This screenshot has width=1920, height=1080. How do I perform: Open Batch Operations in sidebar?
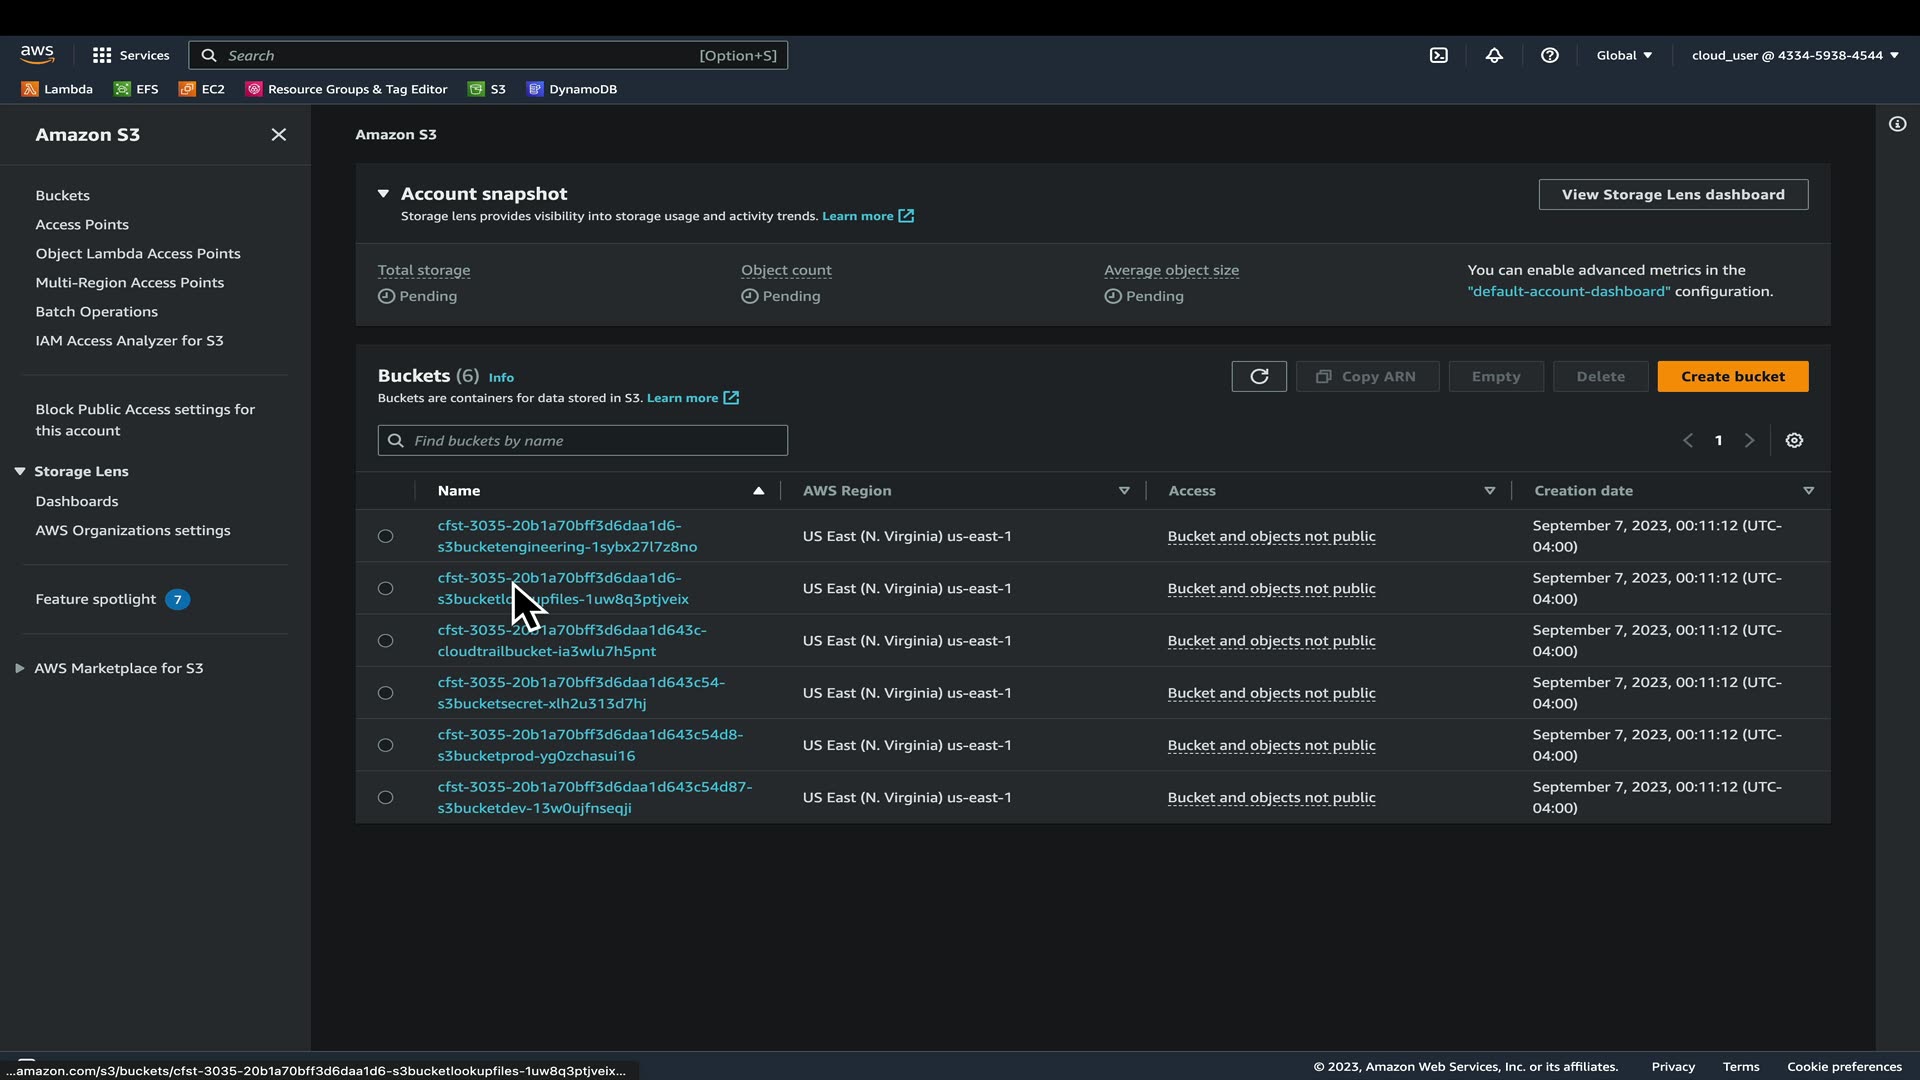tap(96, 312)
